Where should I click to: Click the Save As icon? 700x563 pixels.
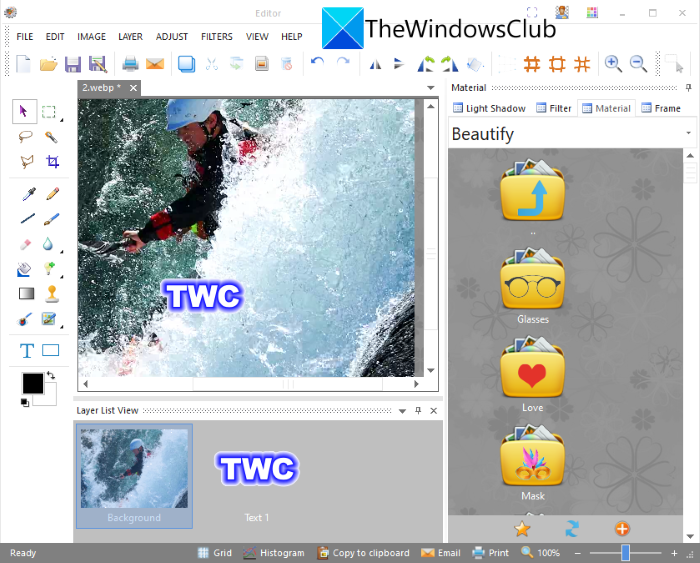pos(98,64)
